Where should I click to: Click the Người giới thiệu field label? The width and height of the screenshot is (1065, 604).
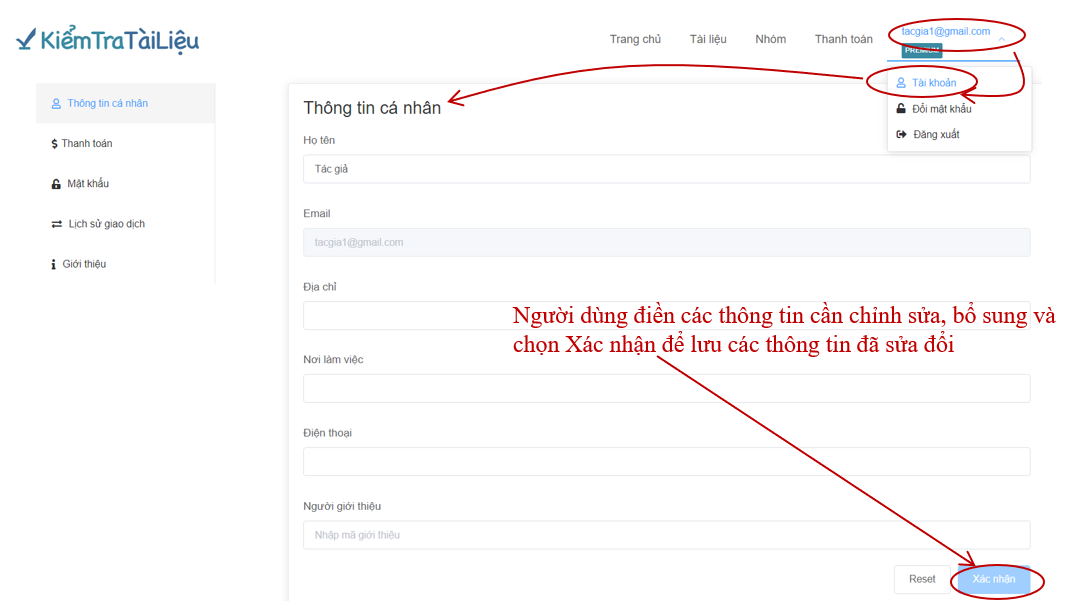tap(342, 507)
